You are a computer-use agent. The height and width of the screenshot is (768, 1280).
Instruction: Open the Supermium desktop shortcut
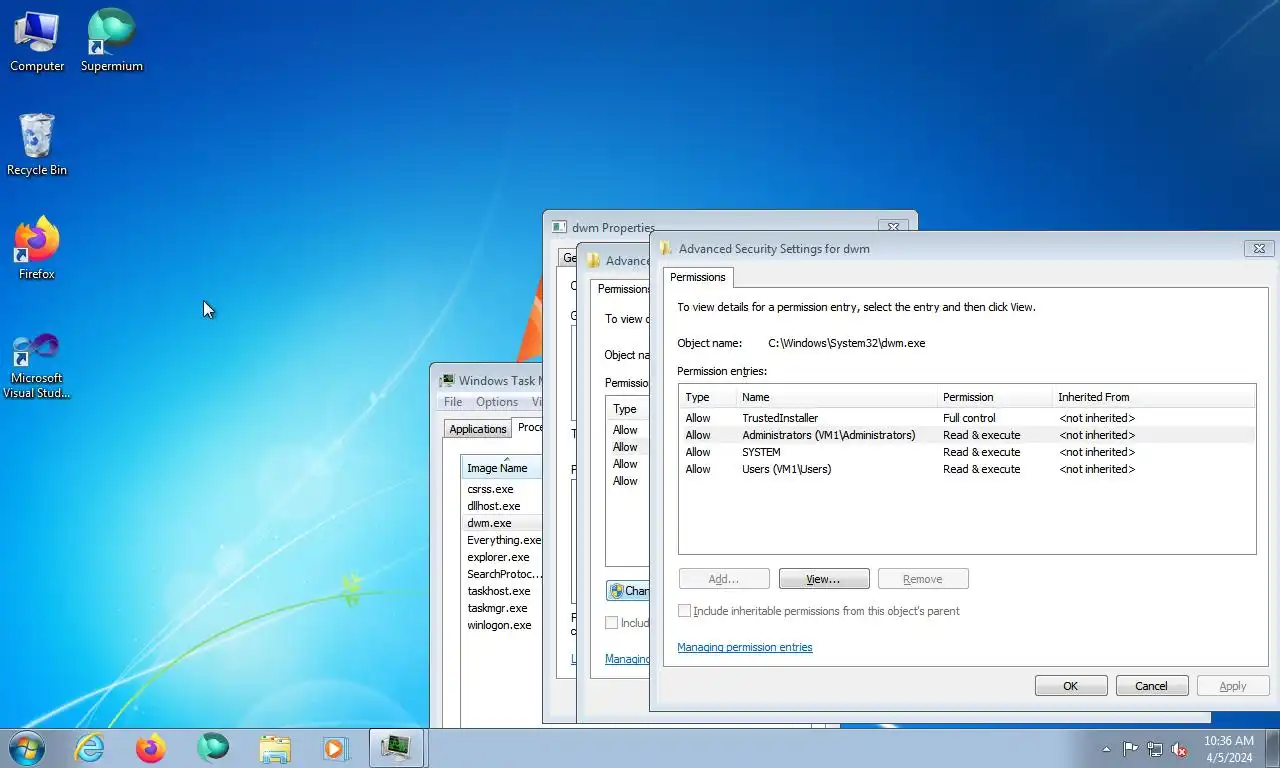pyautogui.click(x=111, y=42)
